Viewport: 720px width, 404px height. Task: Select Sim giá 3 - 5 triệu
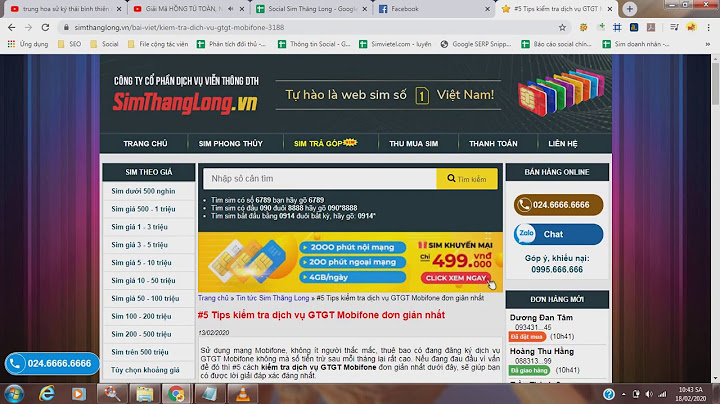point(149,245)
